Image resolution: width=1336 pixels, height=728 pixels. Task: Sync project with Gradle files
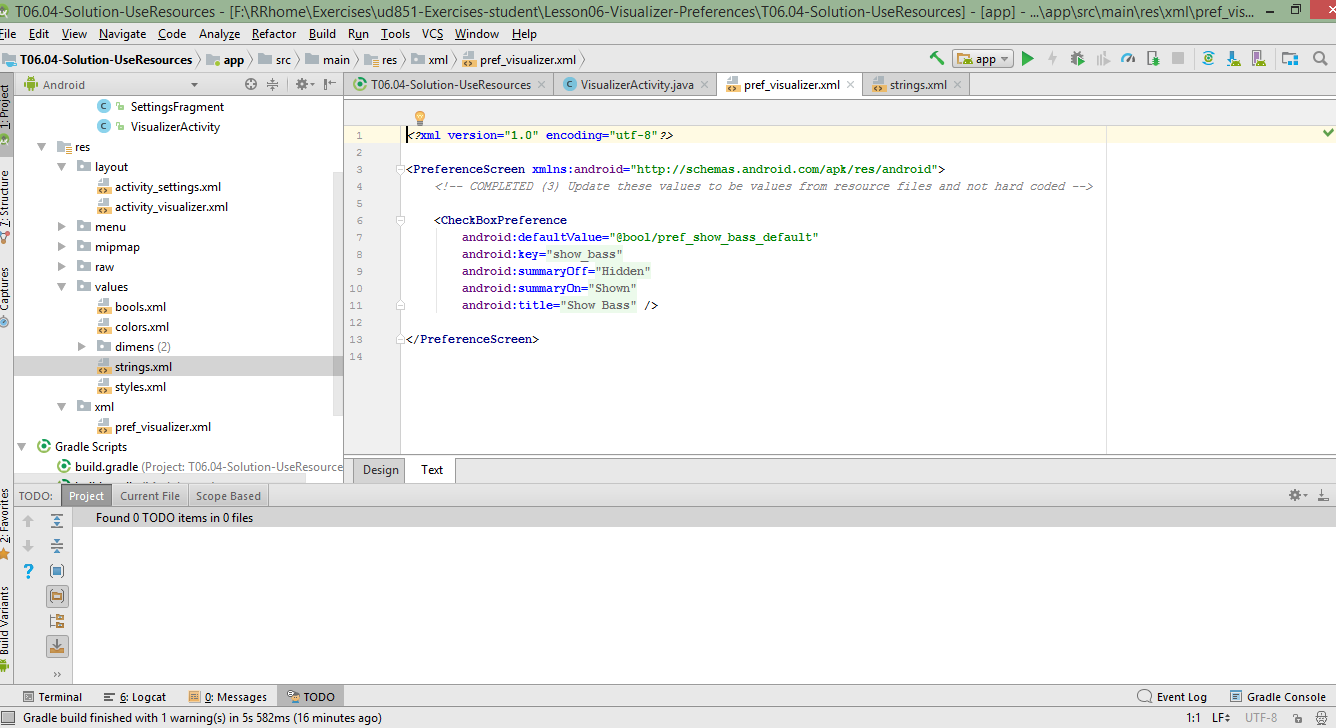[1208, 58]
